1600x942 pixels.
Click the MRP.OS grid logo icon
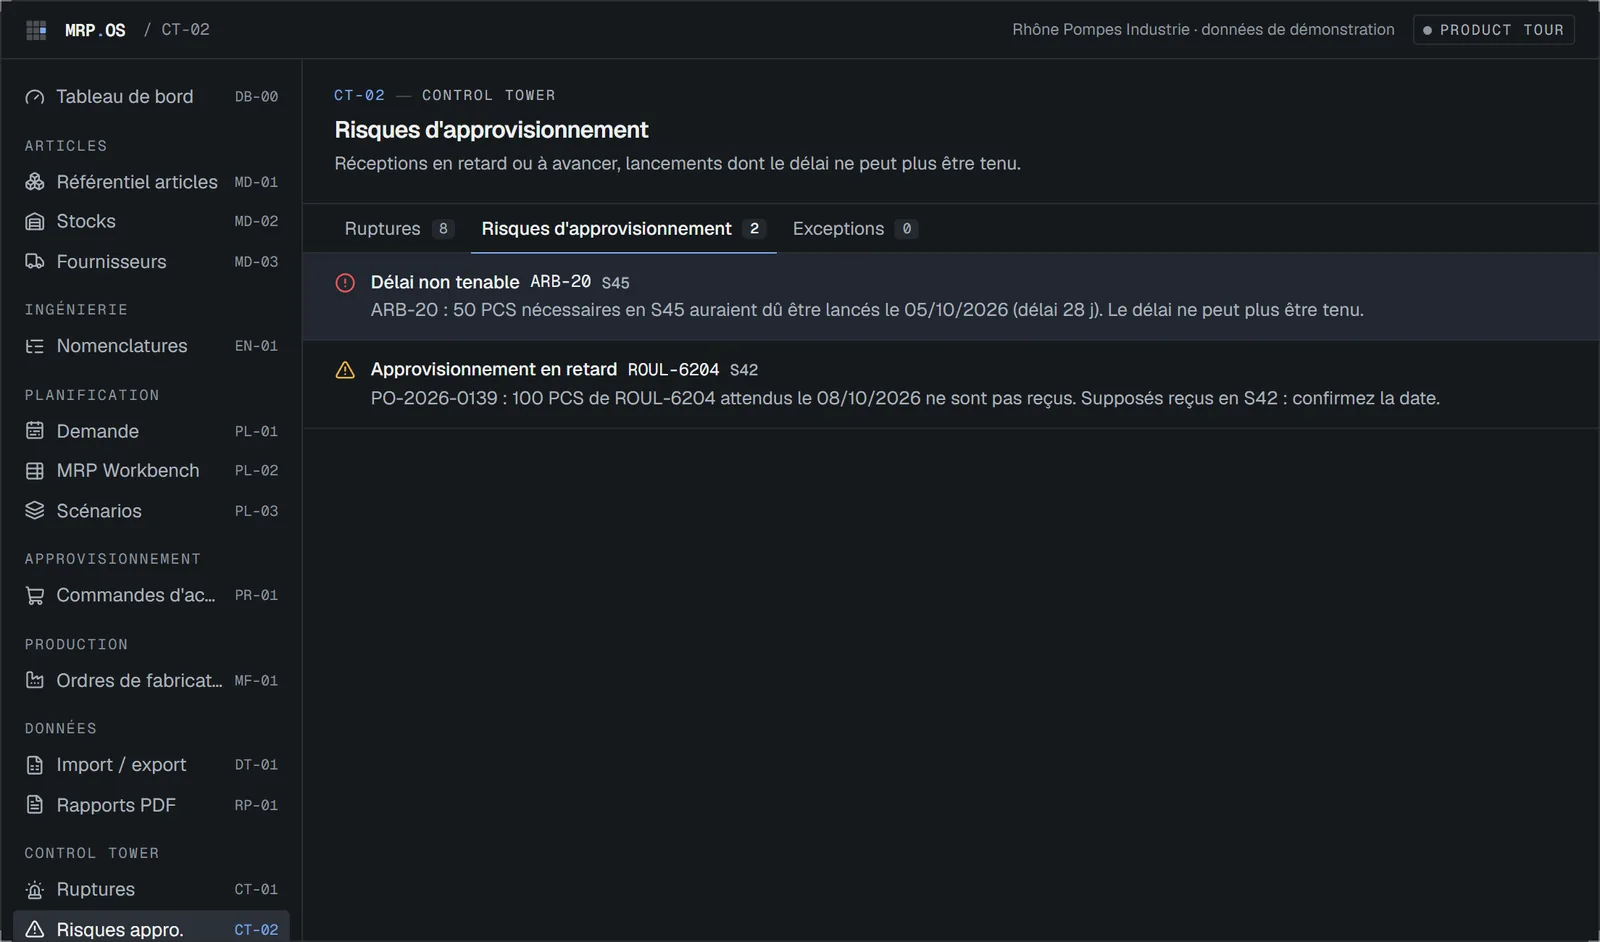(36, 30)
